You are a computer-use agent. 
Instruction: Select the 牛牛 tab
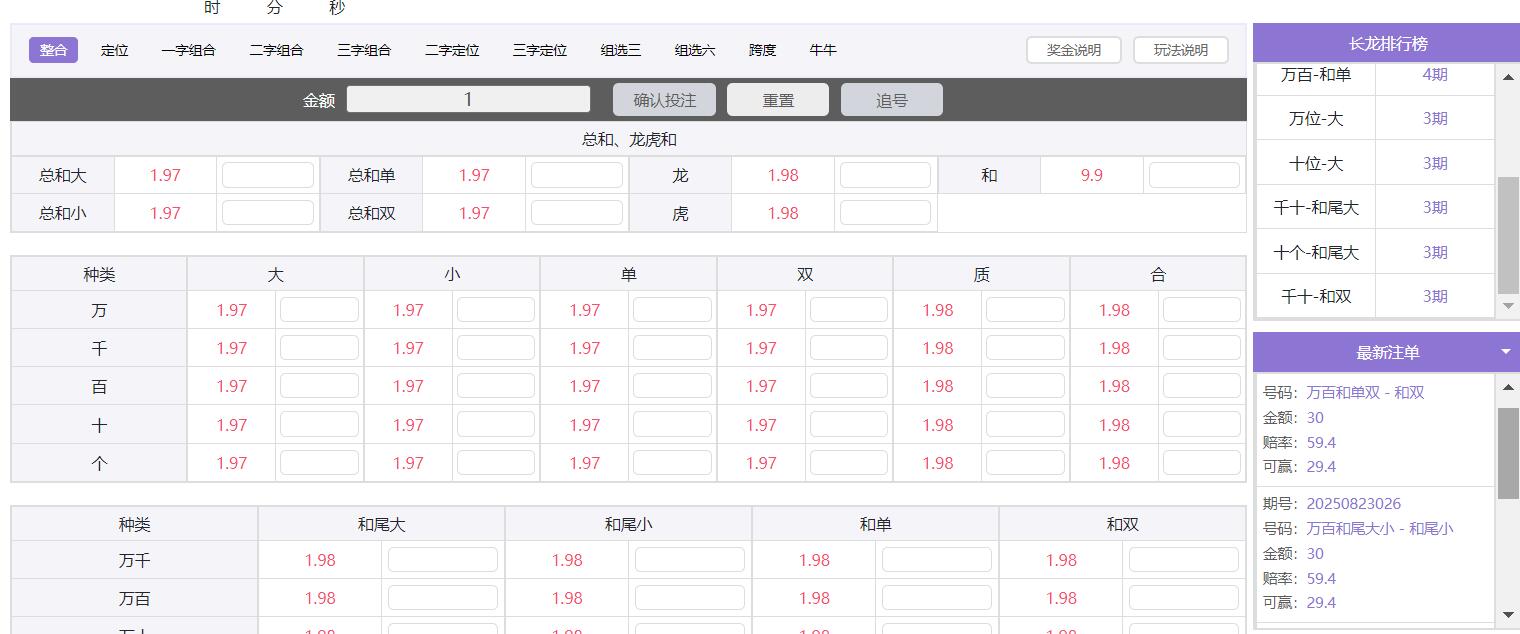point(823,50)
